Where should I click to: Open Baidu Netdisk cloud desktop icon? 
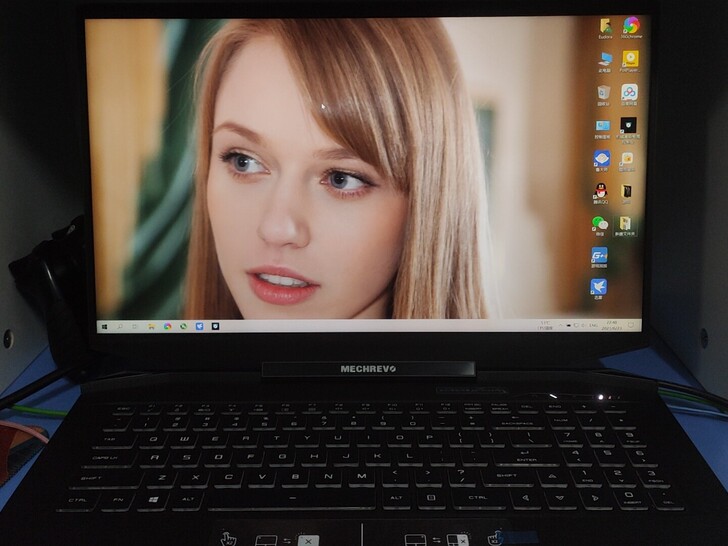coord(629,93)
